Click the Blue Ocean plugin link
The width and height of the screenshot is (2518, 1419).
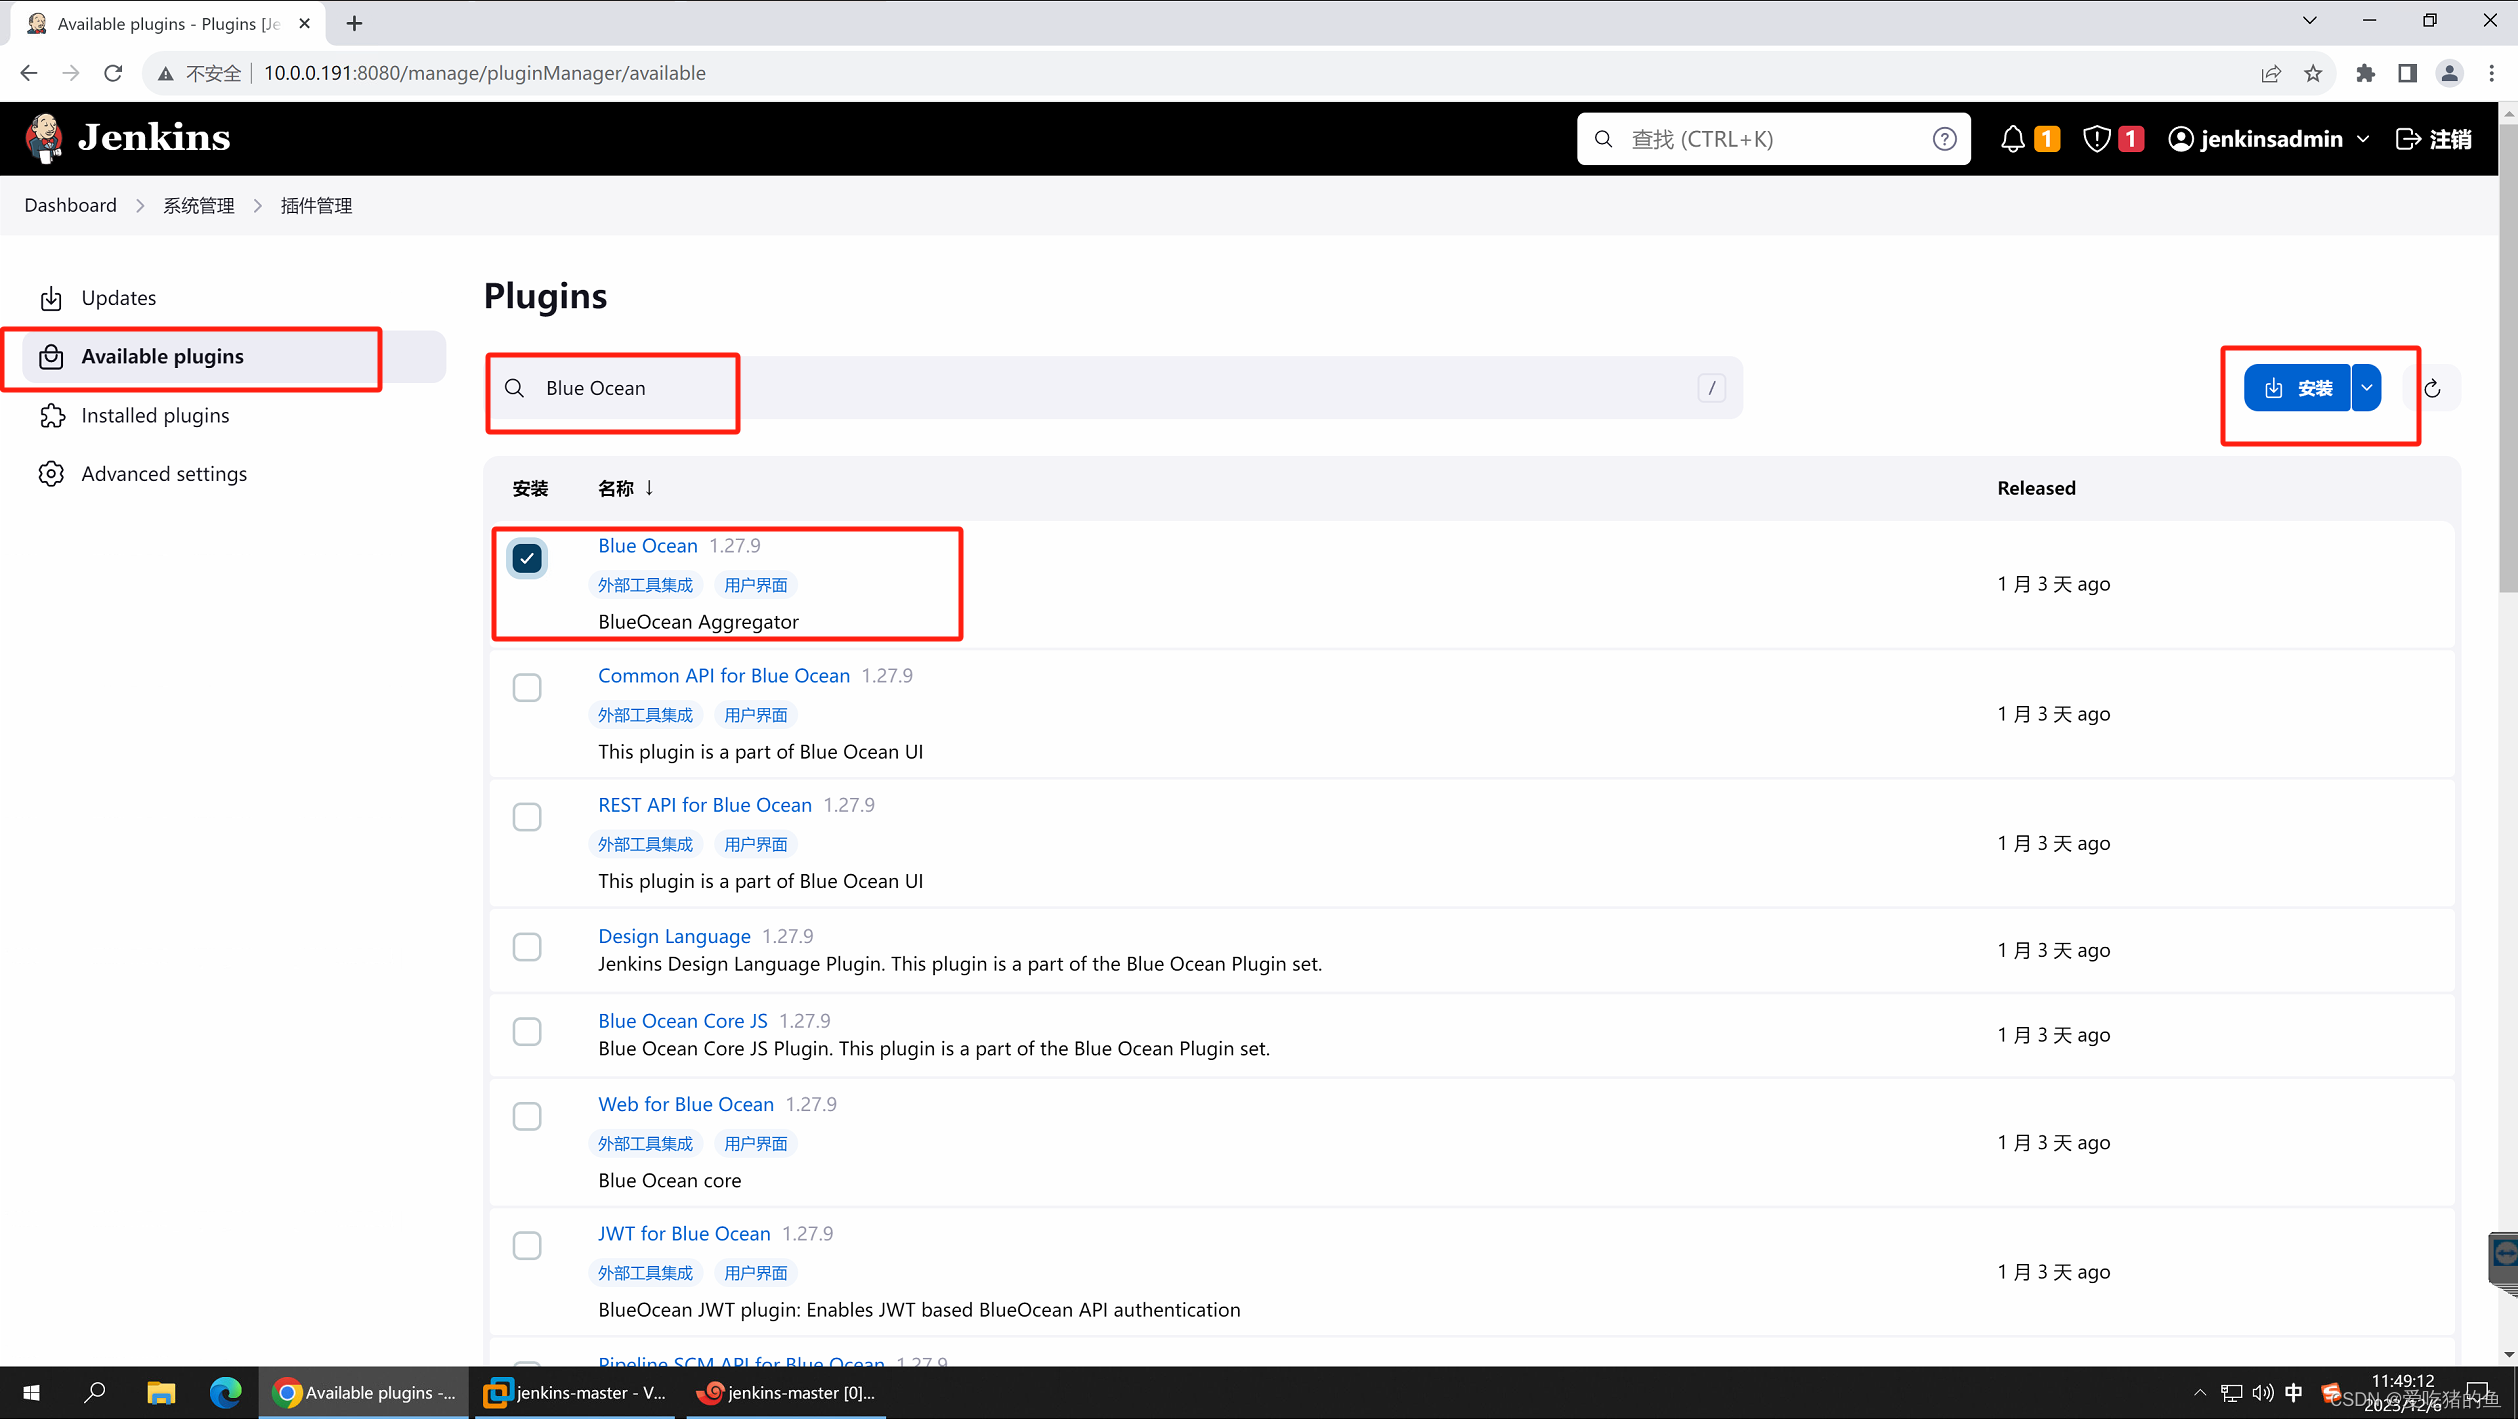[x=647, y=544]
